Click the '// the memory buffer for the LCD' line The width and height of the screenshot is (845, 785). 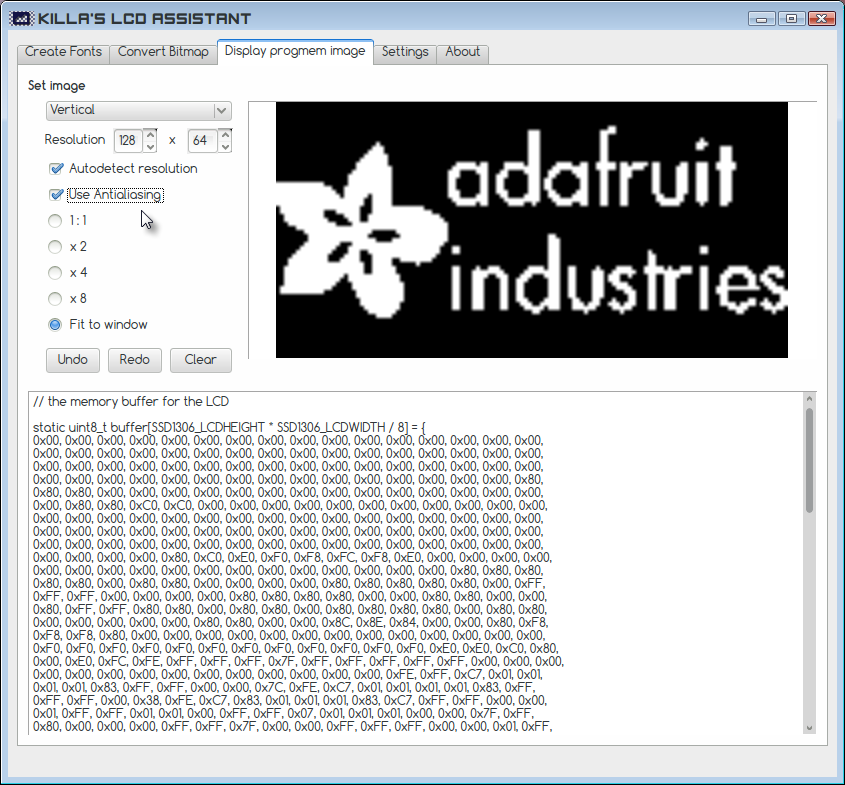pos(131,402)
